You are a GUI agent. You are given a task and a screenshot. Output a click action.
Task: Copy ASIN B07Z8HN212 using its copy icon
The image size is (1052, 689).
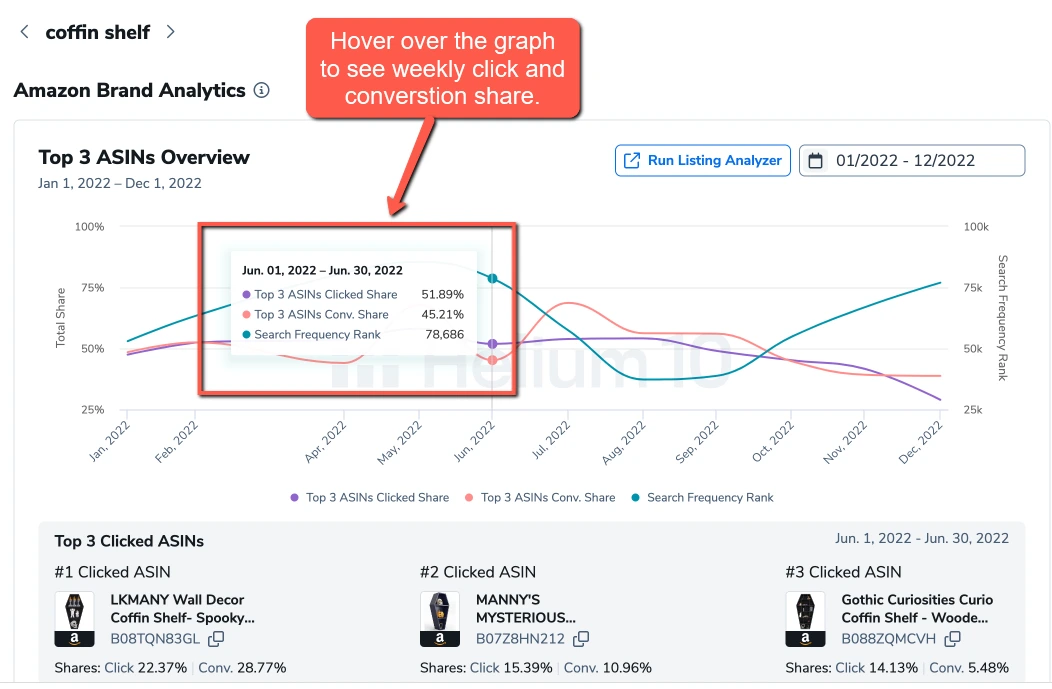[581, 639]
